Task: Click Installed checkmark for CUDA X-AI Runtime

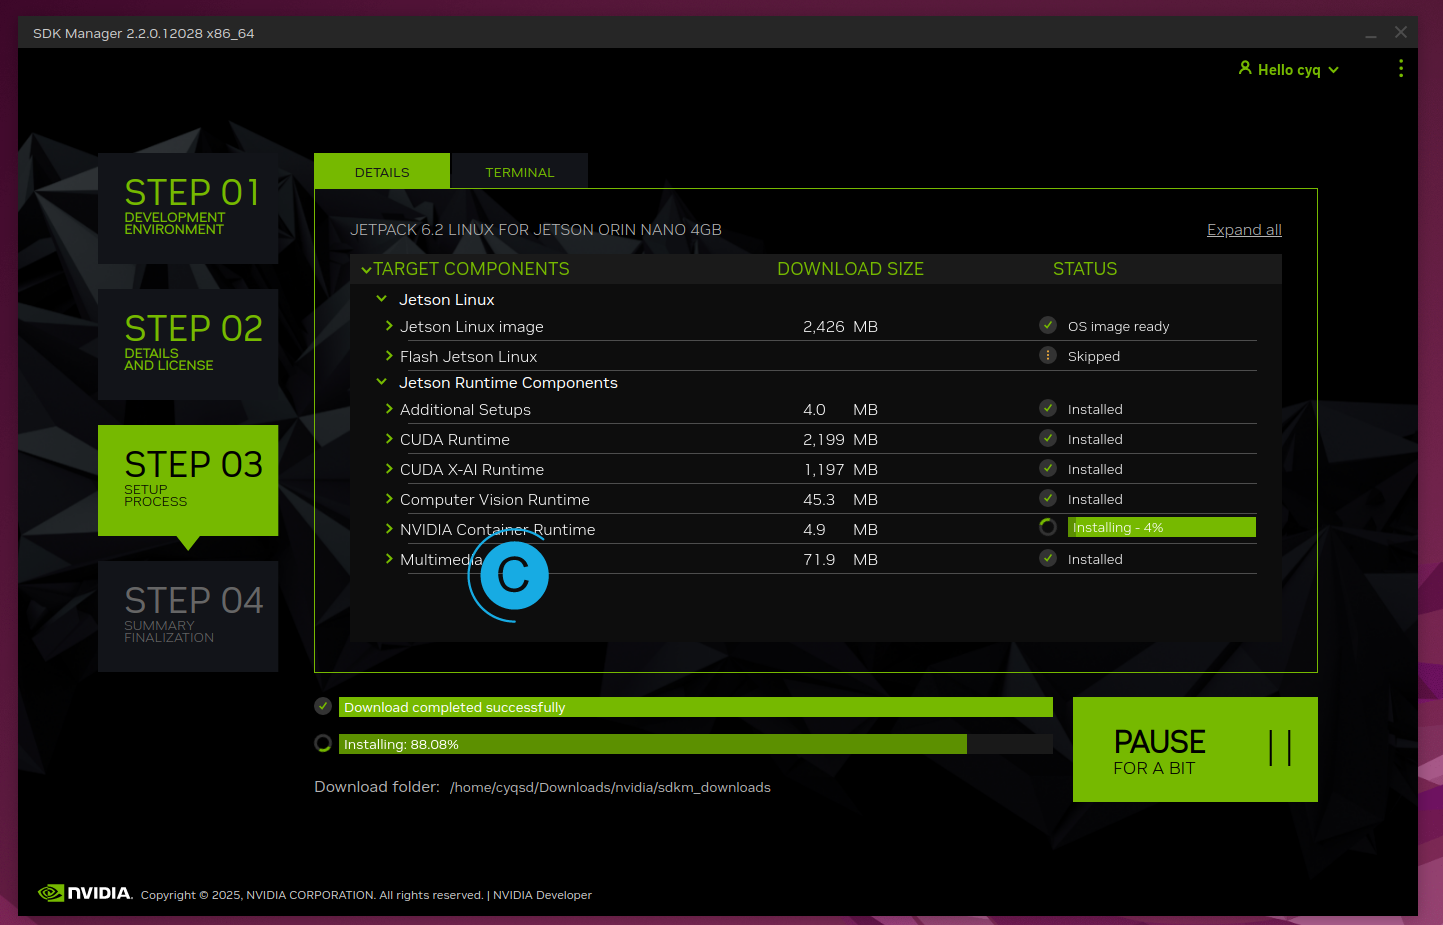Action: tap(1048, 468)
